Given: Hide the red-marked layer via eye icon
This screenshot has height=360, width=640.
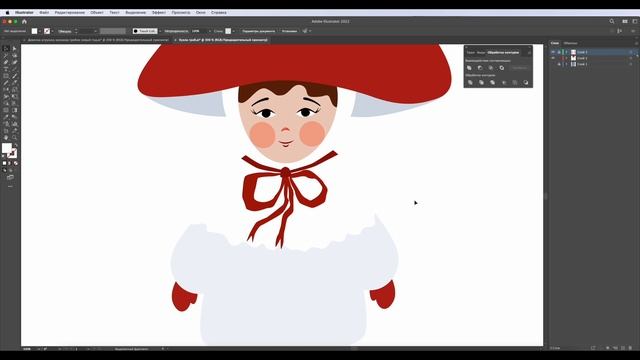Looking at the screenshot, I should click(x=553, y=58).
